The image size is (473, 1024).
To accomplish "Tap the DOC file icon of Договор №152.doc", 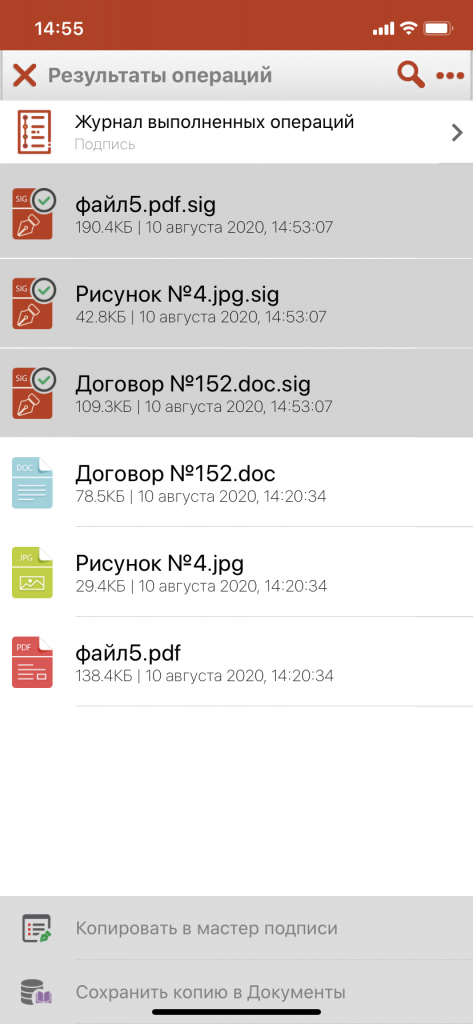I will pos(33,483).
